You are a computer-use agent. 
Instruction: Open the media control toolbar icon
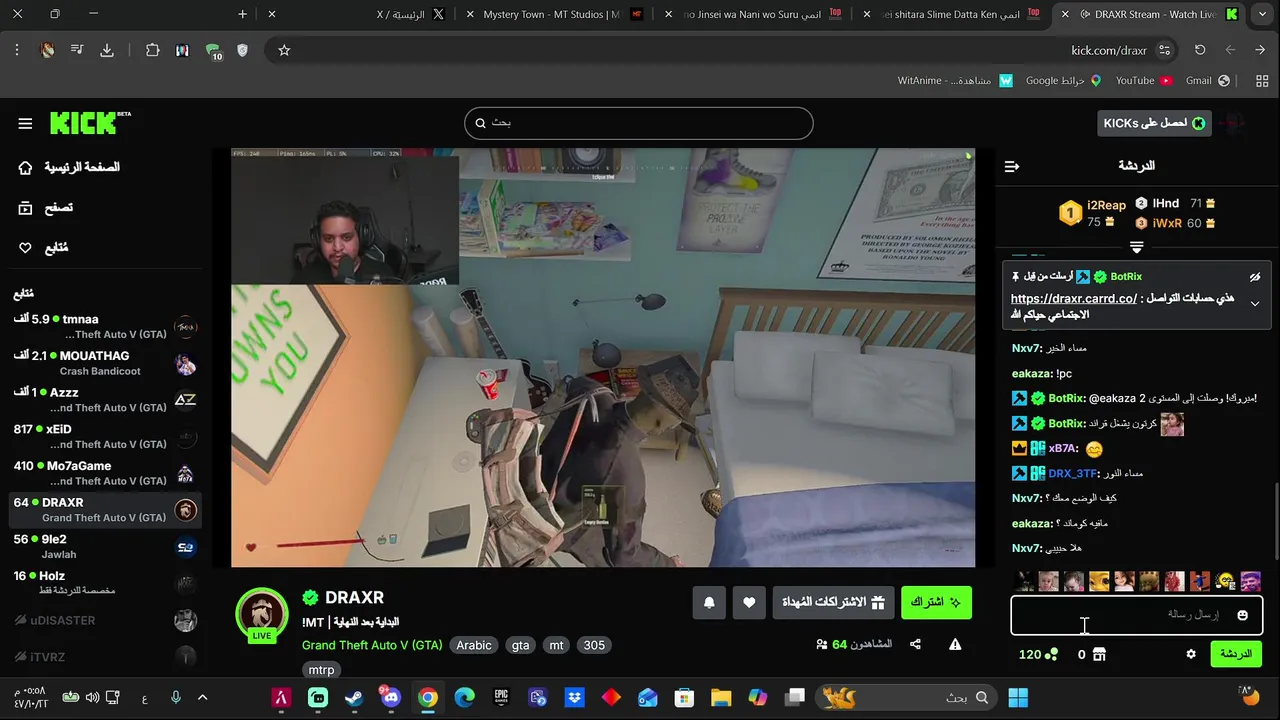[x=77, y=50]
